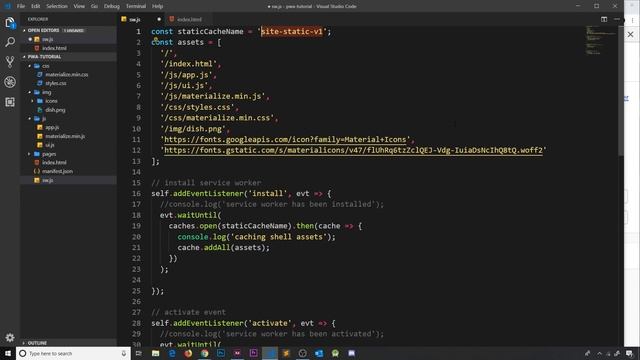The image size is (640, 360).
Task: Click the Windows Start button
Action: [x=8, y=353]
